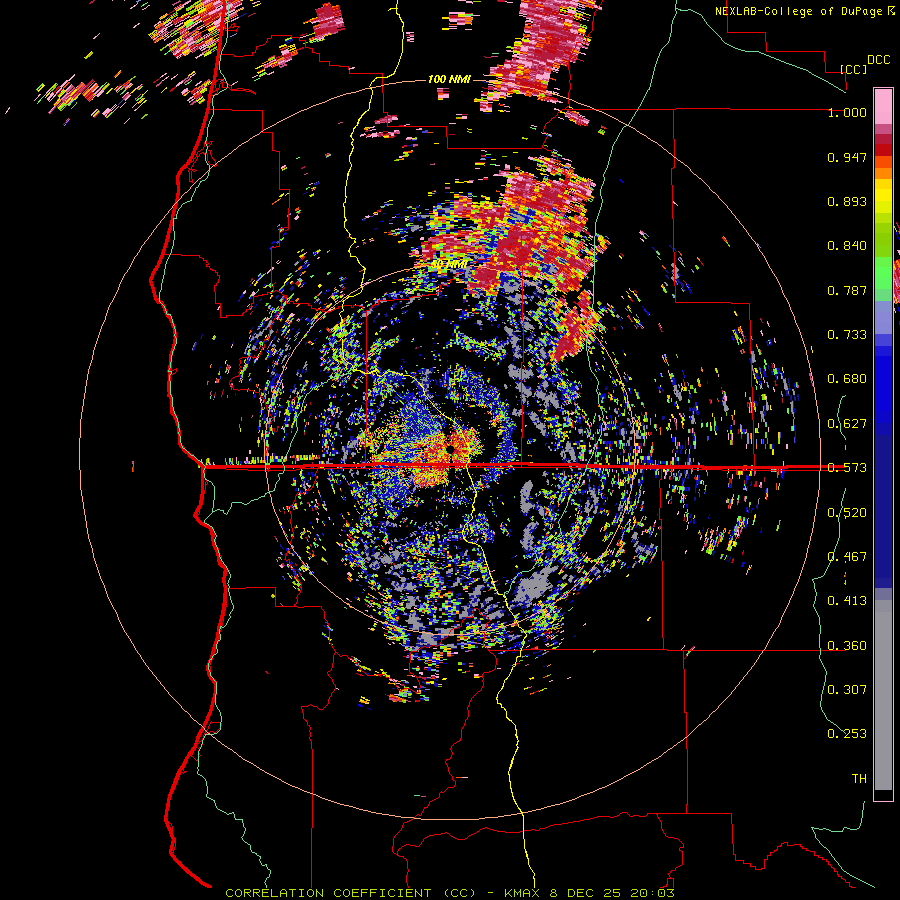Select the 0.307 scale value

pos(847,690)
